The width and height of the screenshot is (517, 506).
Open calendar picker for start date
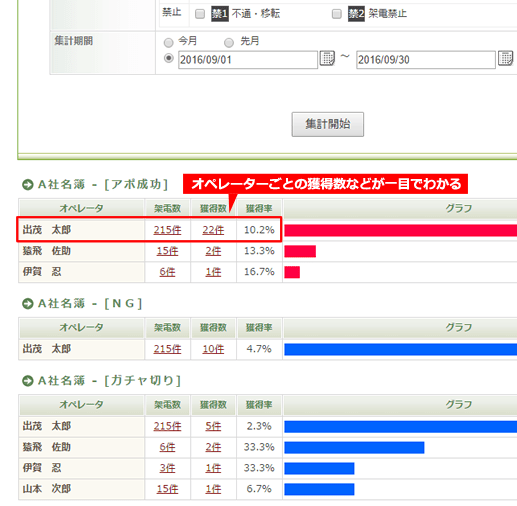coord(327,58)
